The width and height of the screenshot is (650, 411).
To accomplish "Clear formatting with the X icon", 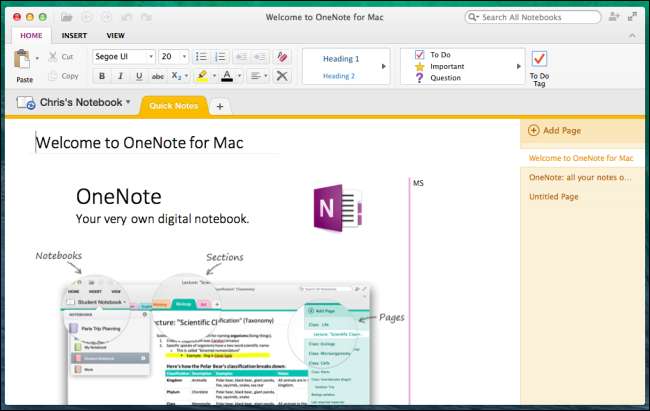I will tap(282, 76).
